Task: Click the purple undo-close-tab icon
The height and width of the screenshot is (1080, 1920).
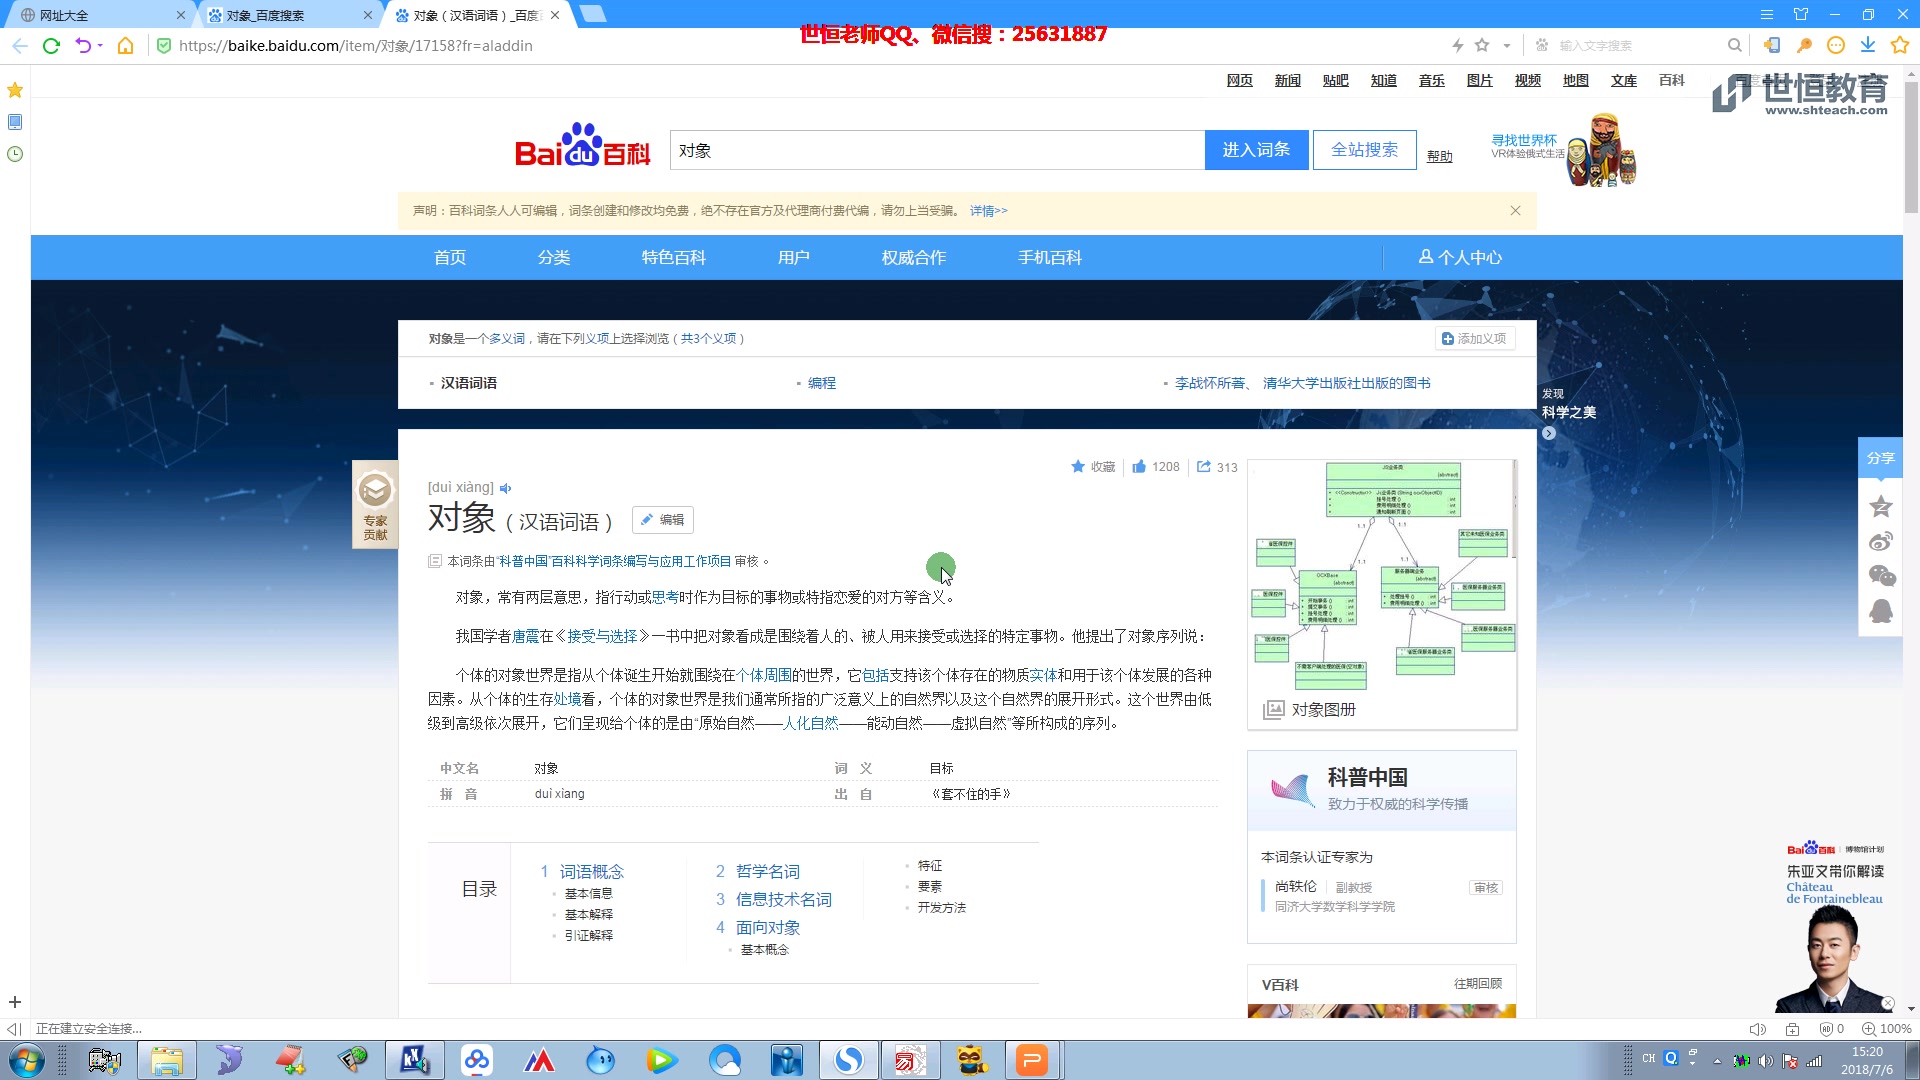Action: [83, 45]
